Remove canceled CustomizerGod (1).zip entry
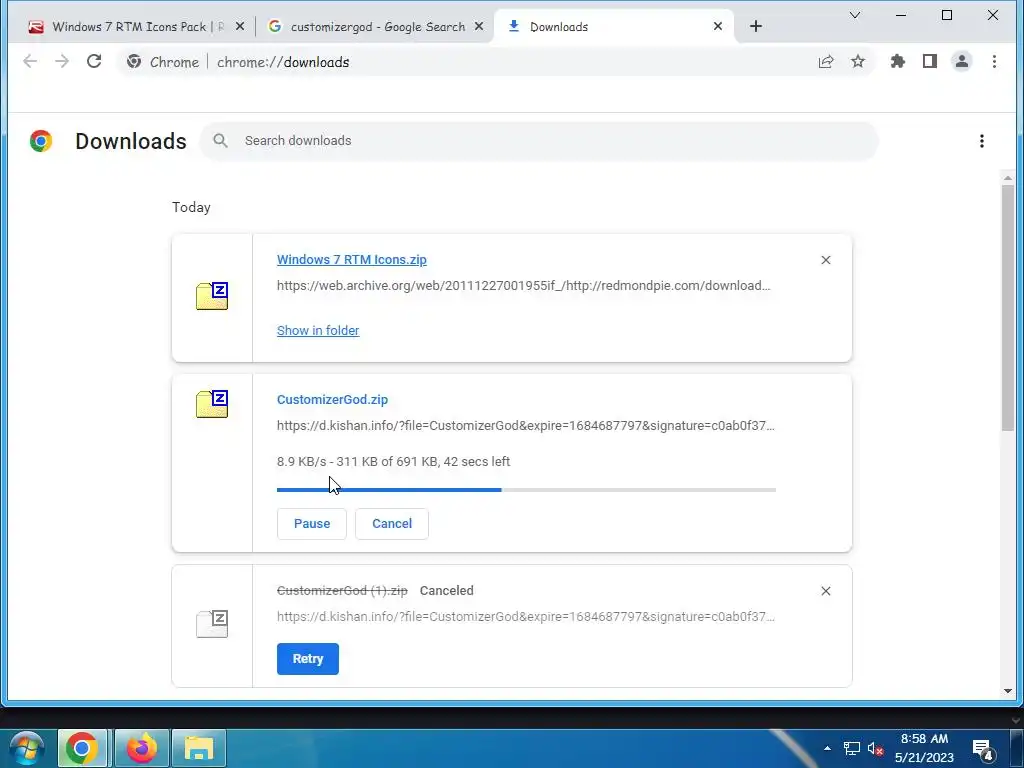The height and width of the screenshot is (768, 1024). pos(825,591)
